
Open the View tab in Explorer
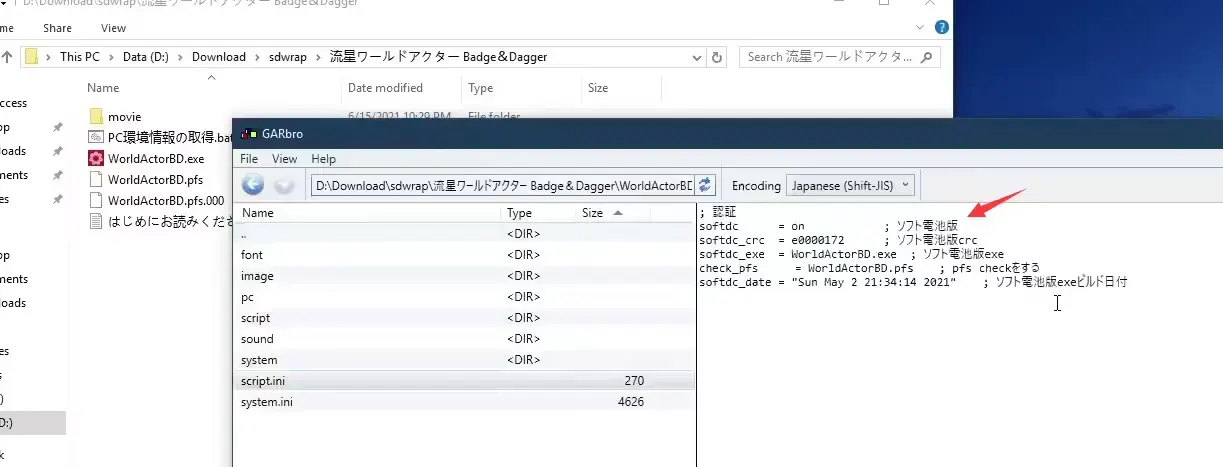coord(113,28)
